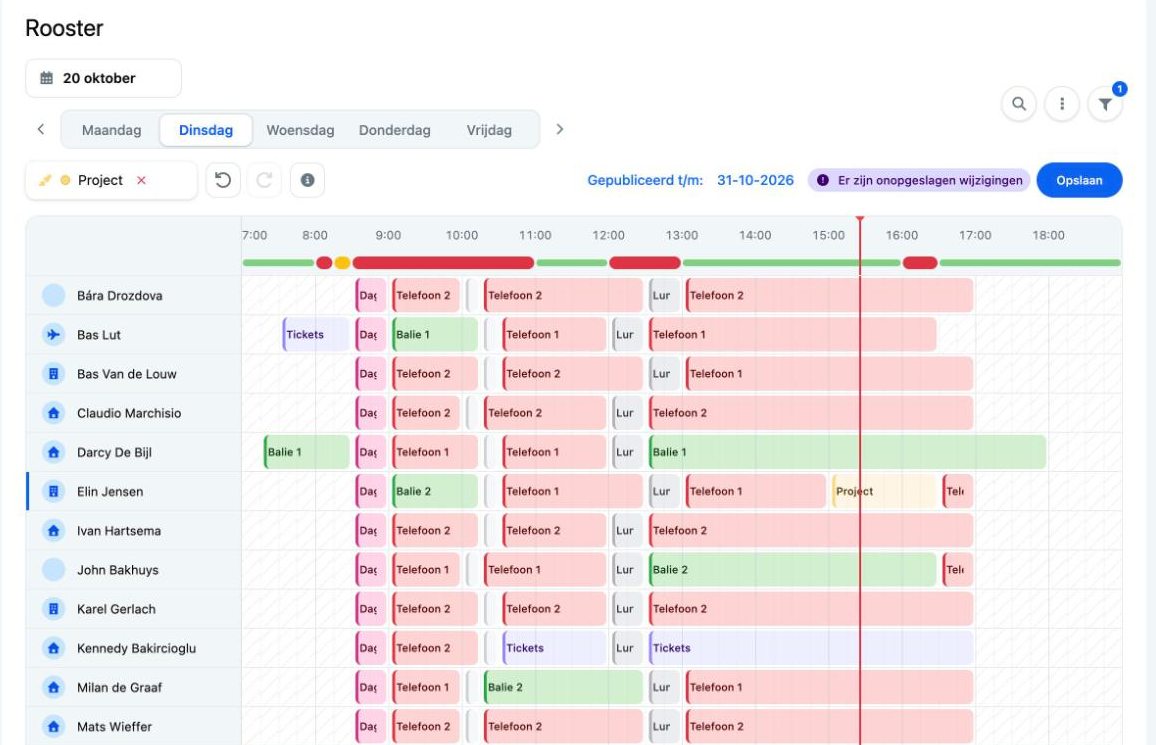Switch to the Woensdag tab
Screen dimensions: 1156x745
pos(300,130)
